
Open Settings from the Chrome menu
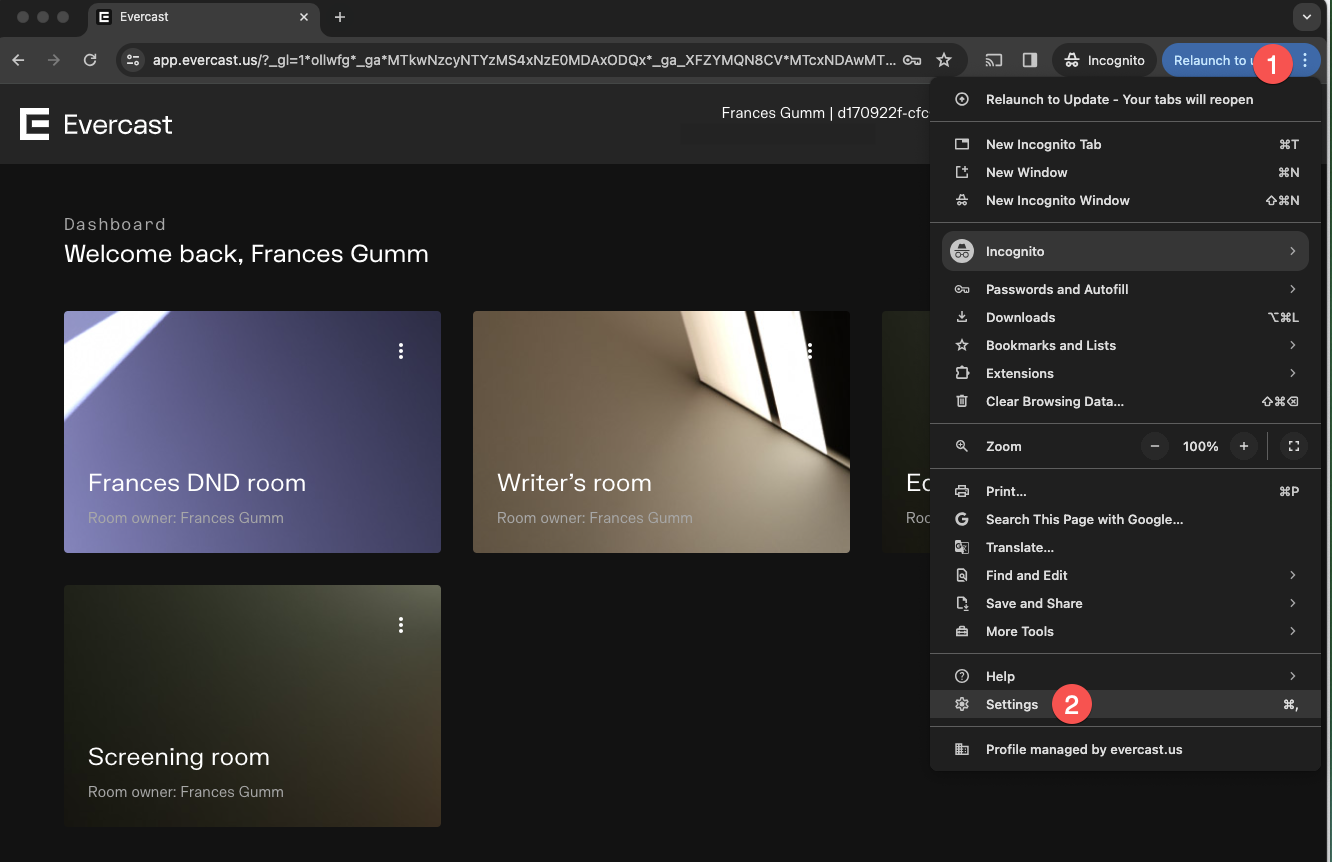point(1125,704)
